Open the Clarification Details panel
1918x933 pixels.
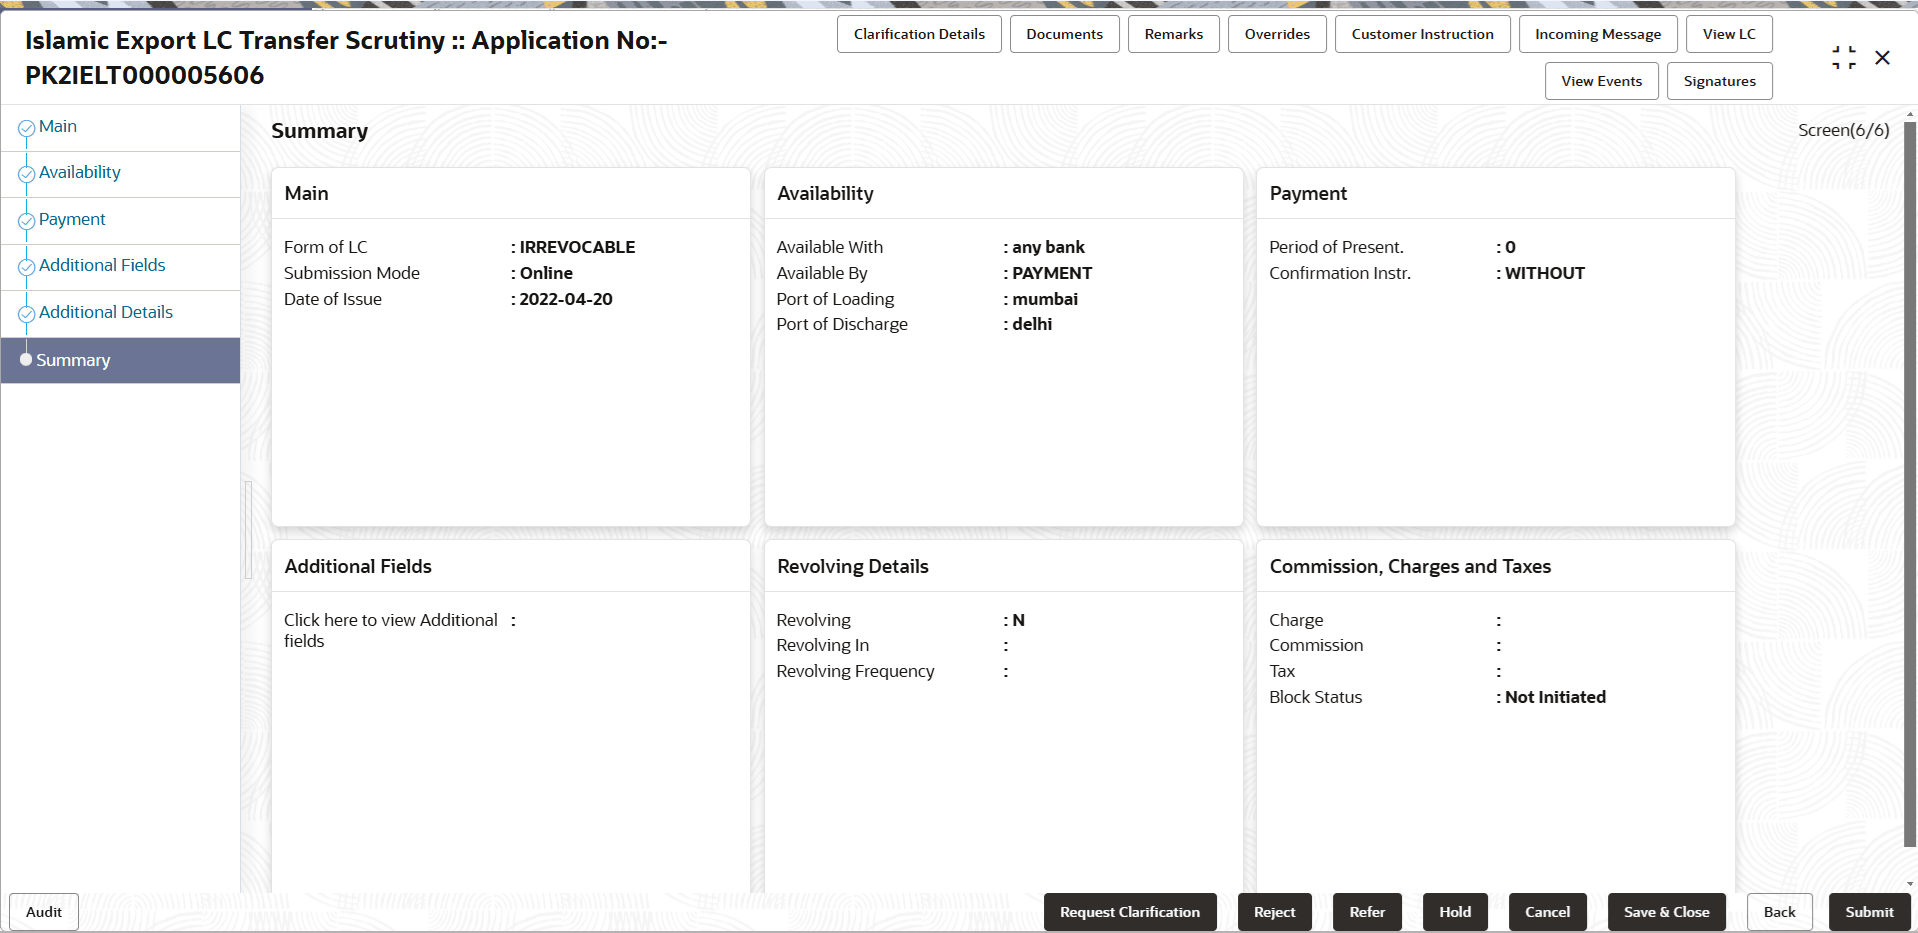pos(919,34)
